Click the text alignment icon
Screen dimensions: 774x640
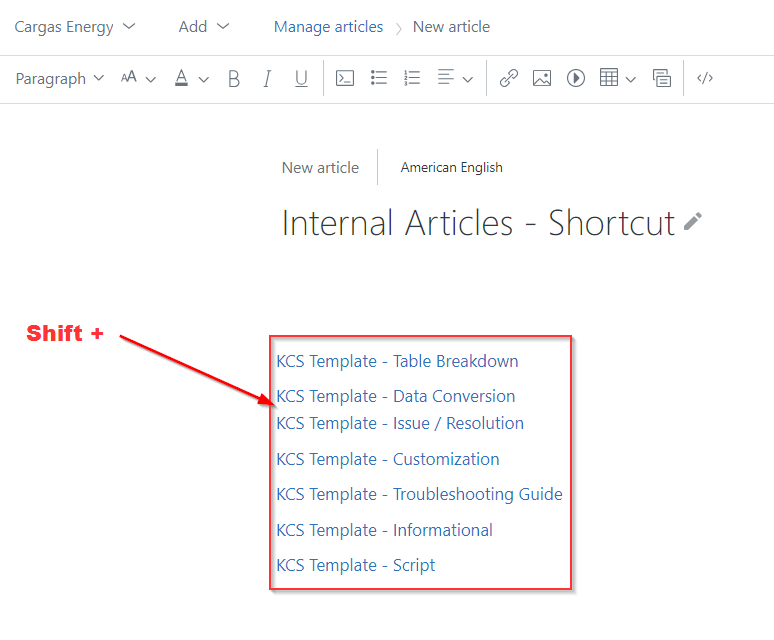(x=446, y=77)
